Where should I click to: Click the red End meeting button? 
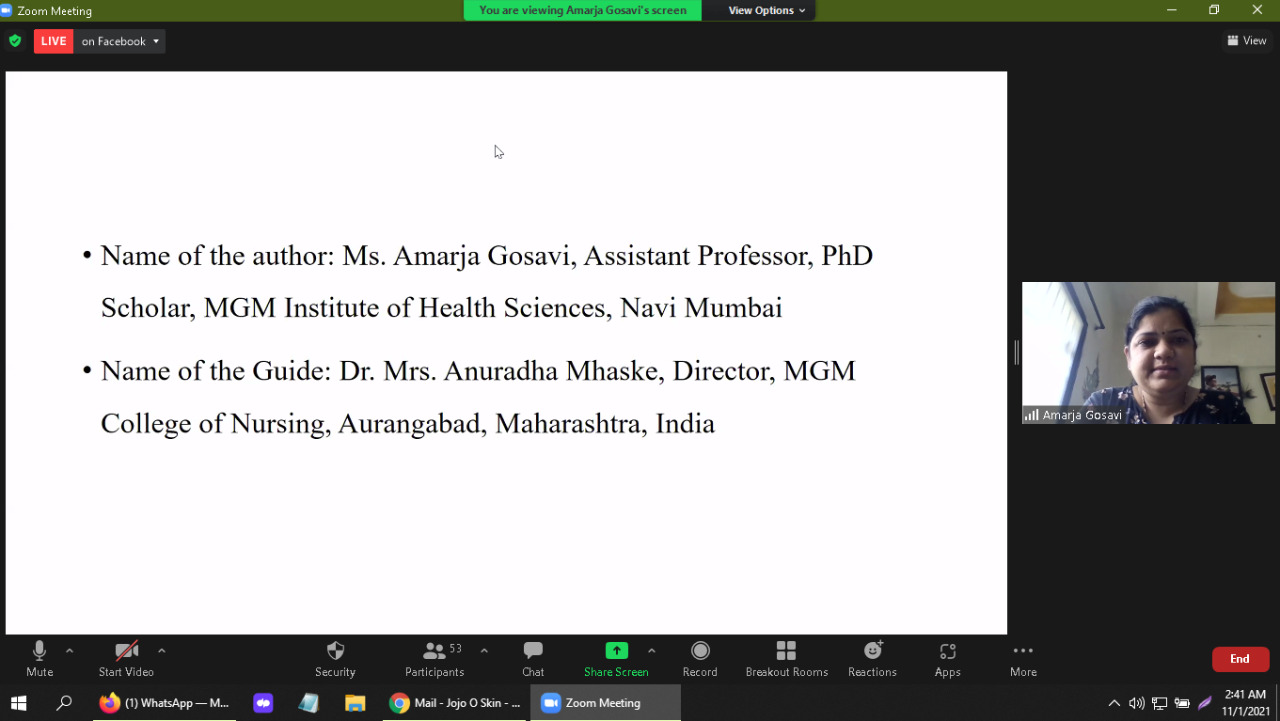pos(1240,659)
